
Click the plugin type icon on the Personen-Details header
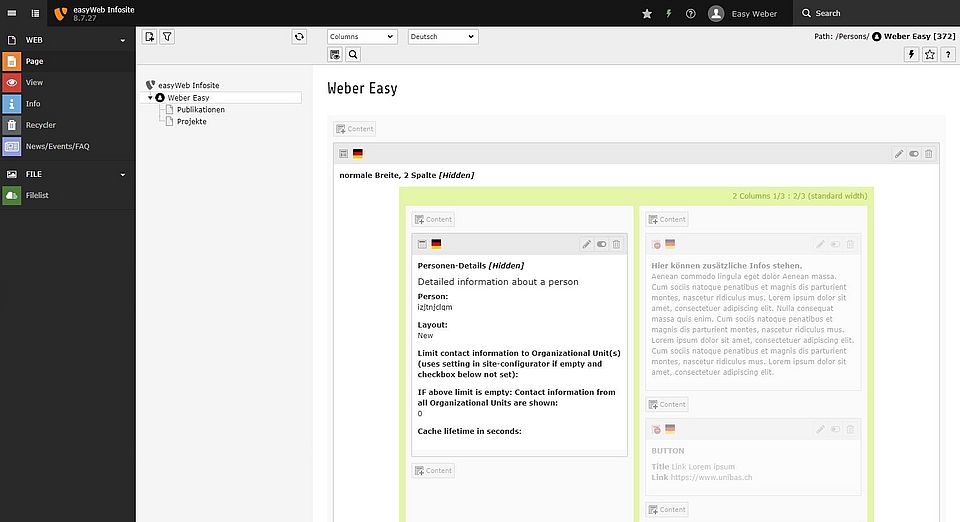pyautogui.click(x=422, y=244)
